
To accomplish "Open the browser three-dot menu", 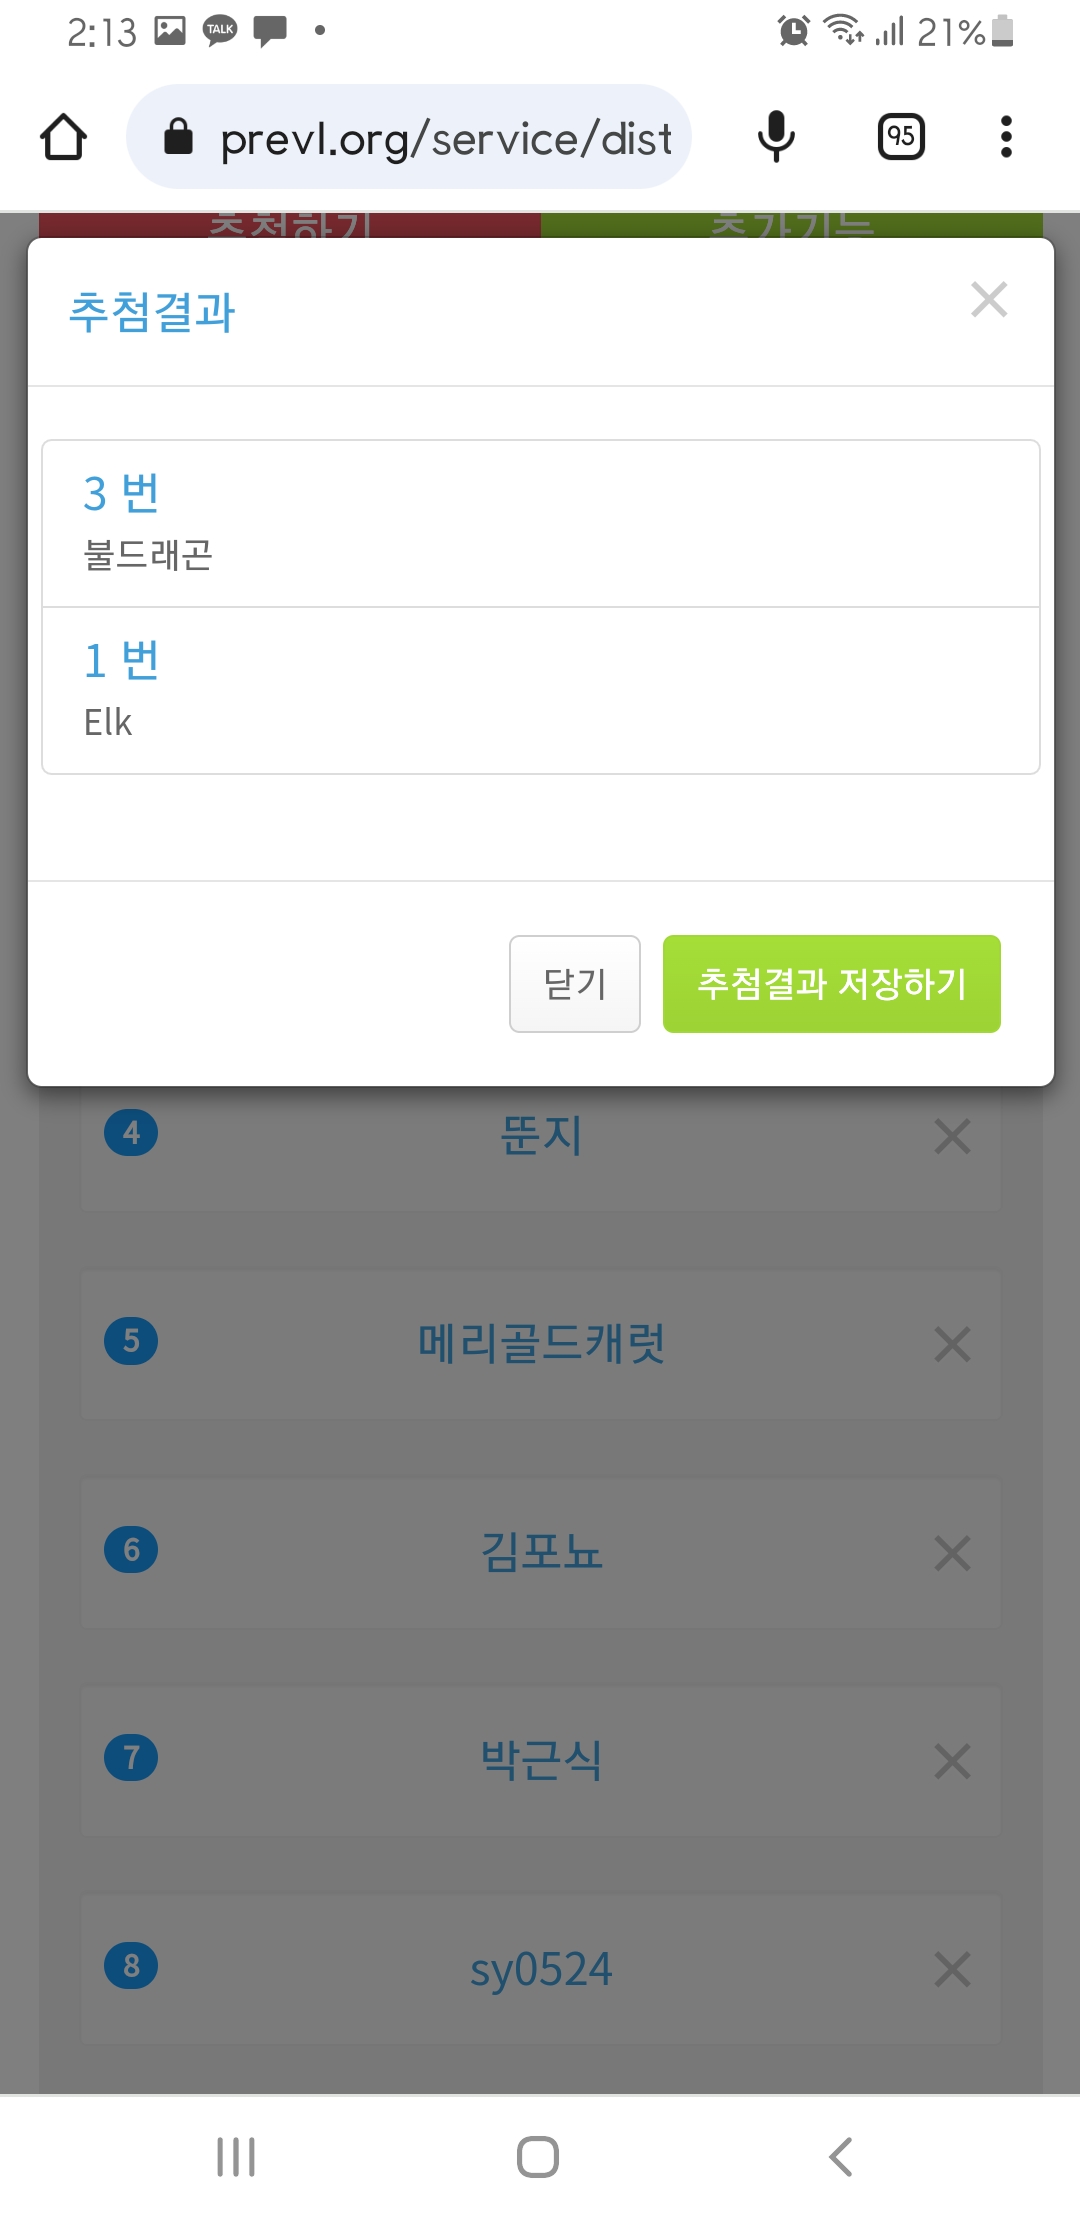I will (1006, 137).
